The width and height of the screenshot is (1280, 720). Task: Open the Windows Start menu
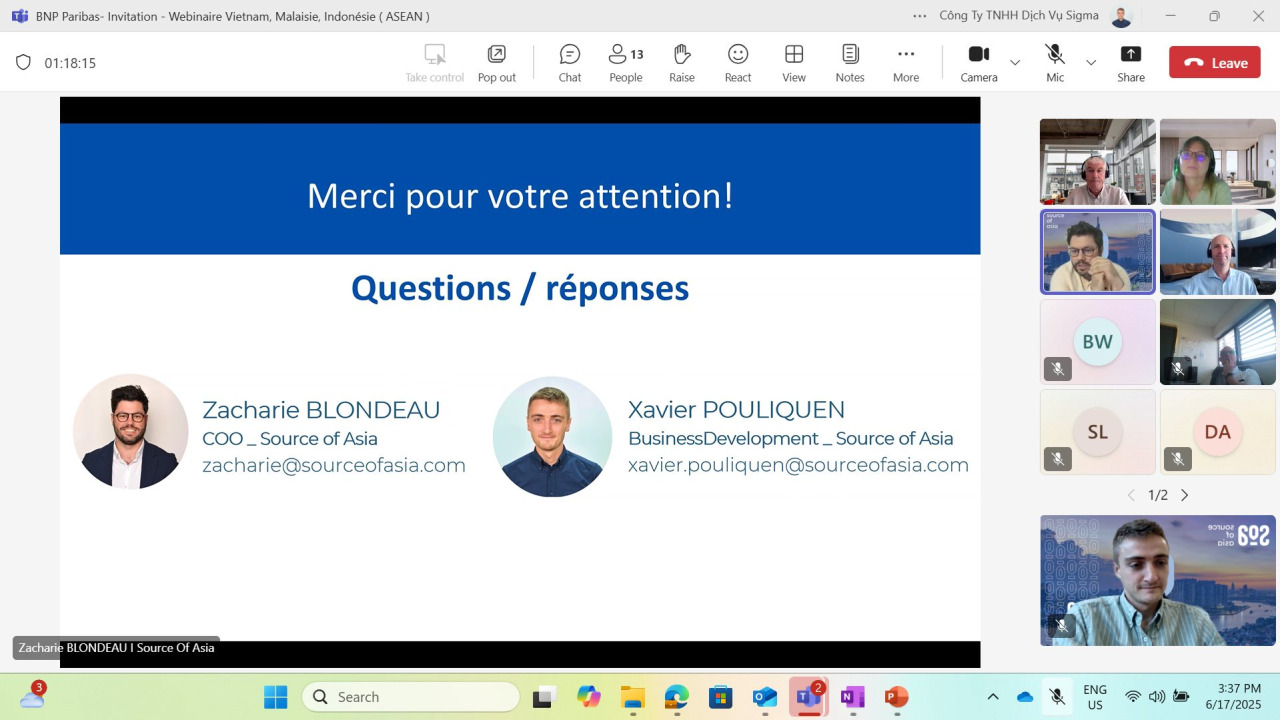(x=276, y=697)
